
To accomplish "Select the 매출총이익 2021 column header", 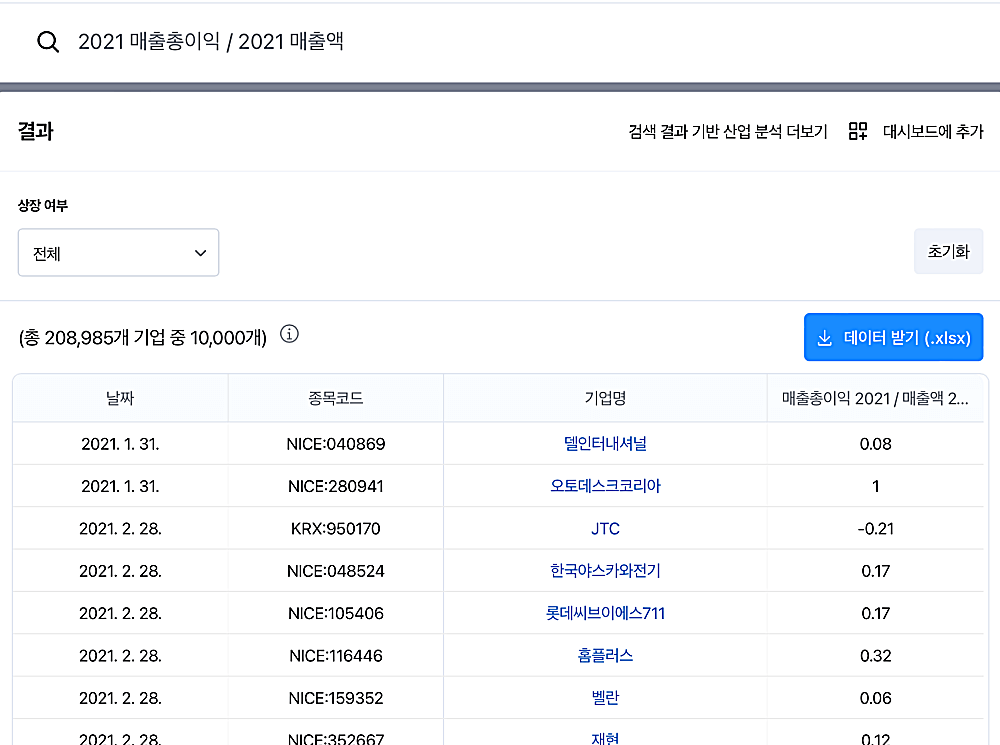I will (x=877, y=398).
